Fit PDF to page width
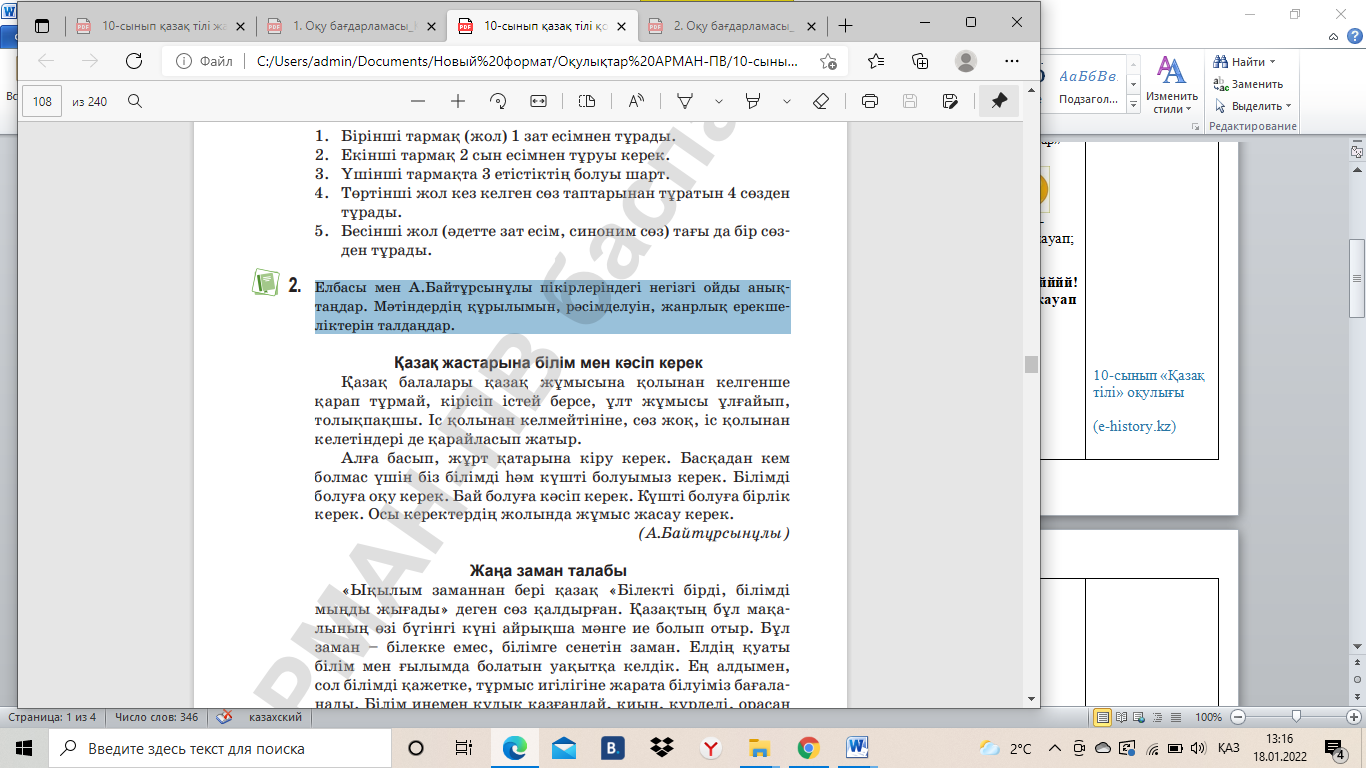Screen dimensions: 1366x768 538,101
